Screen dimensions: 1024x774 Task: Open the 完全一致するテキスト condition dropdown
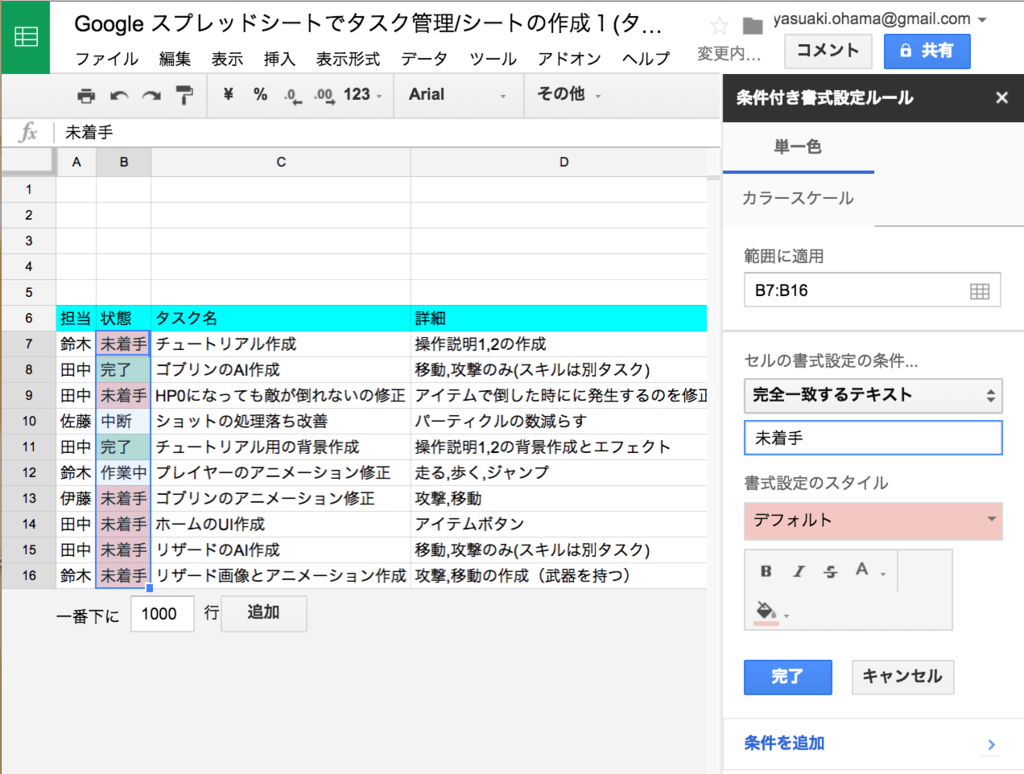point(872,395)
